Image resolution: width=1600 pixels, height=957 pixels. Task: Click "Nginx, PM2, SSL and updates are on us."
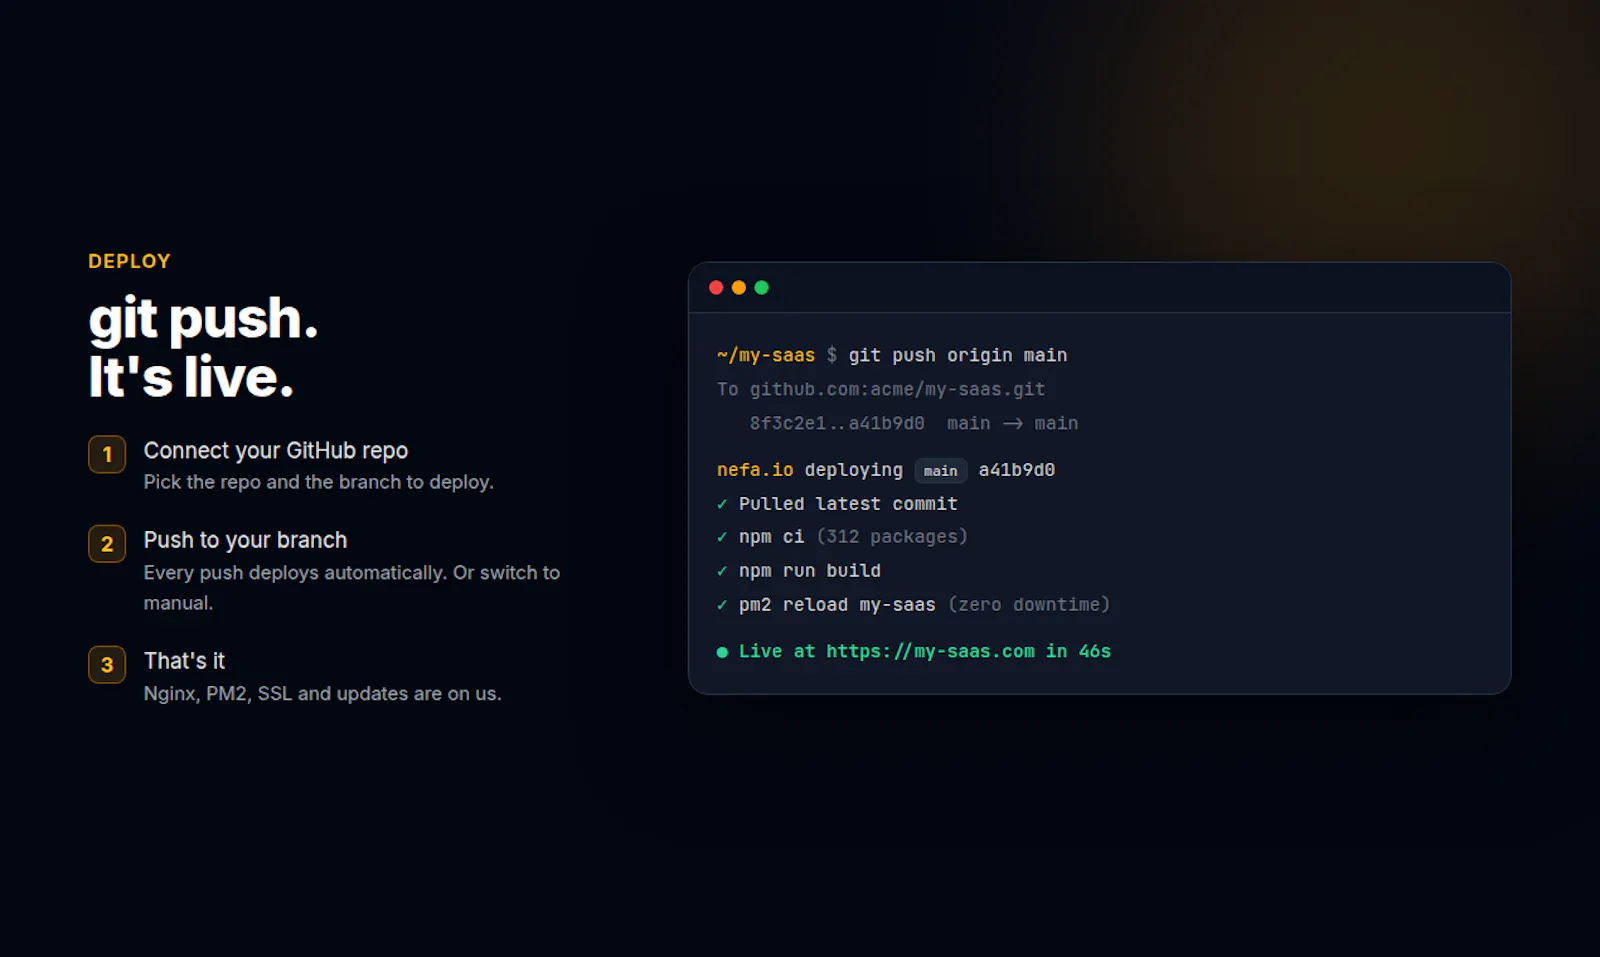[x=323, y=693]
